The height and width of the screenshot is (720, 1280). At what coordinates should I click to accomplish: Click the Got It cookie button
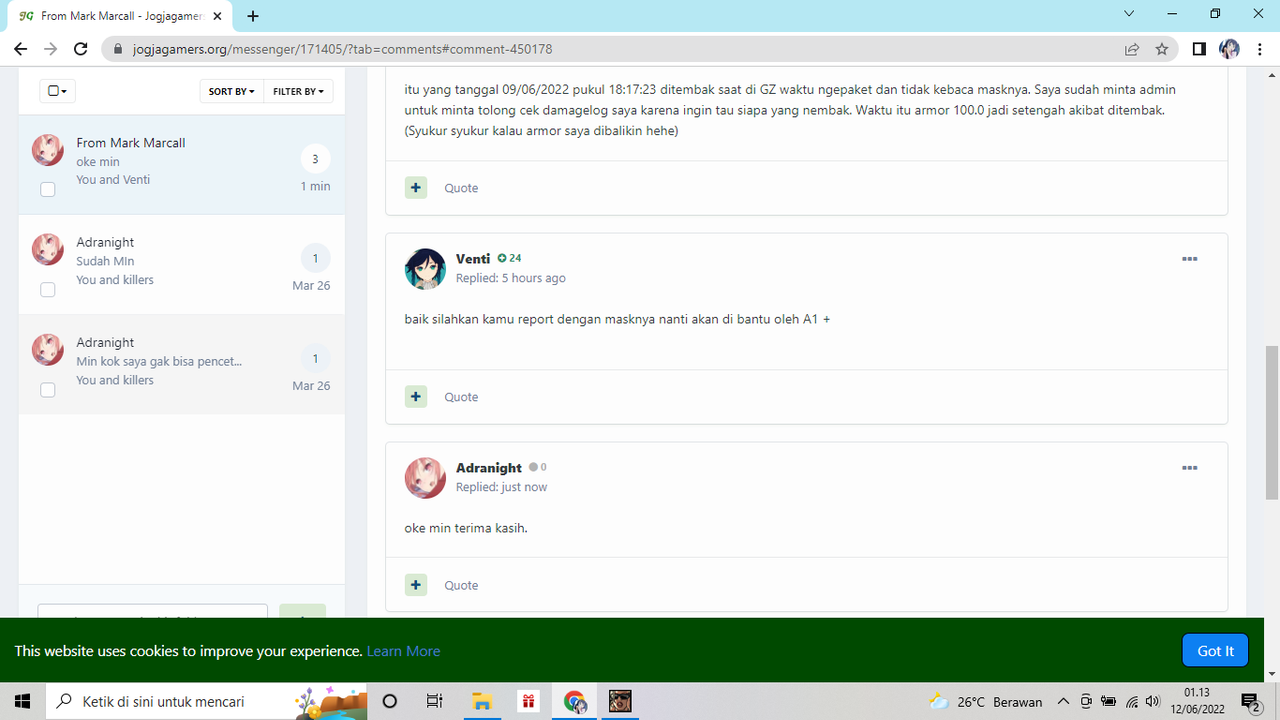point(1215,651)
